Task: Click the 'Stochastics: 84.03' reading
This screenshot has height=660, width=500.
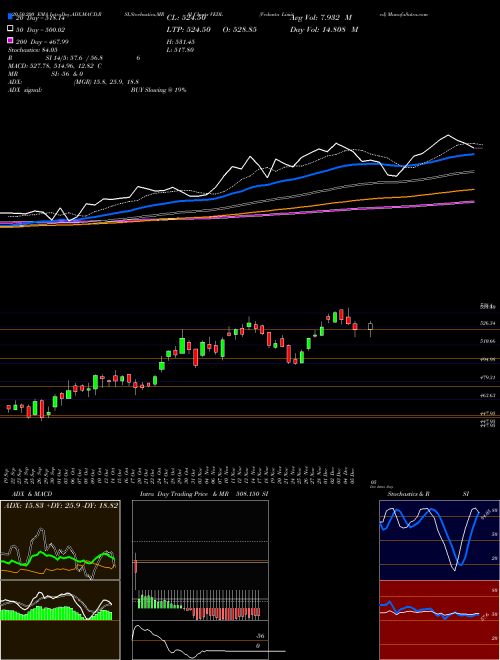Action: (33, 50)
